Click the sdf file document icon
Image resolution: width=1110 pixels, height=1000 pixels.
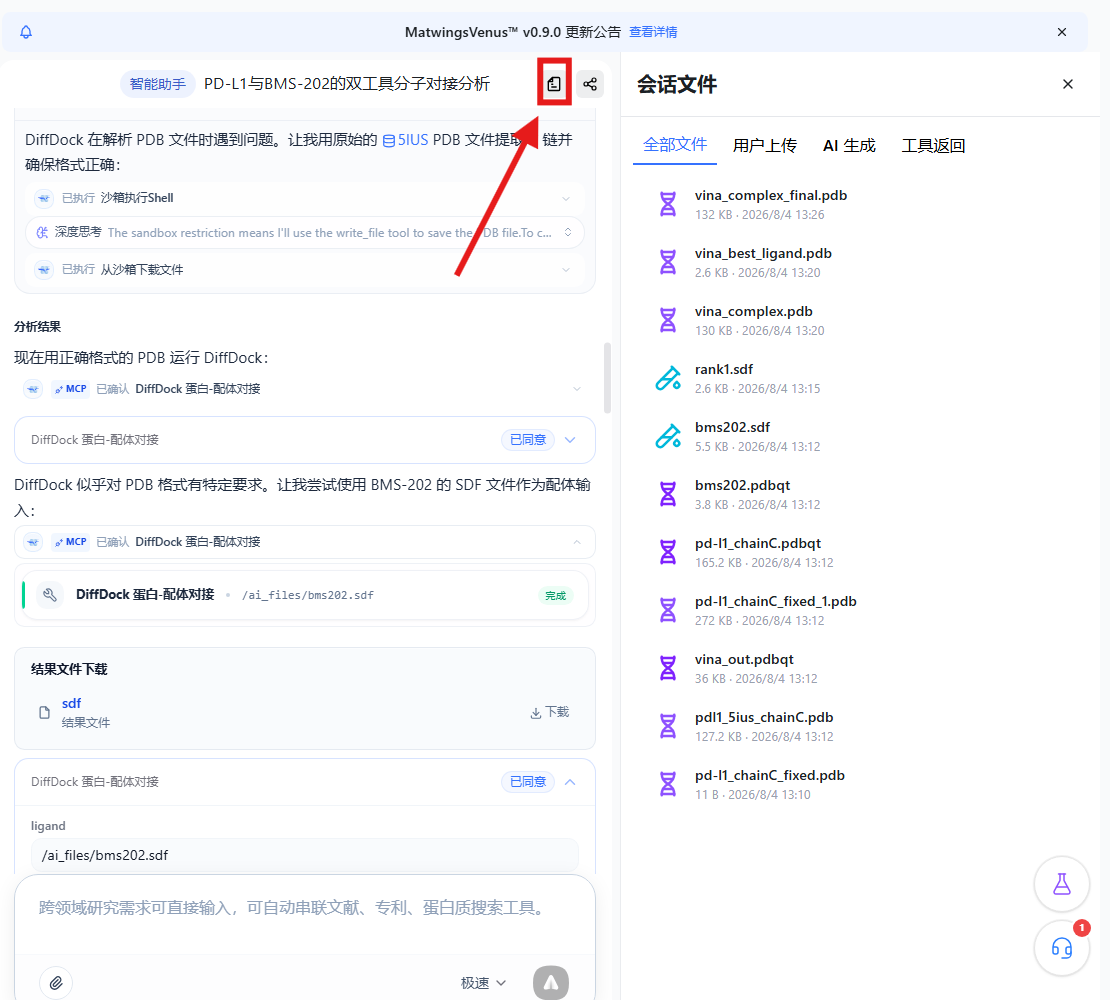45,713
